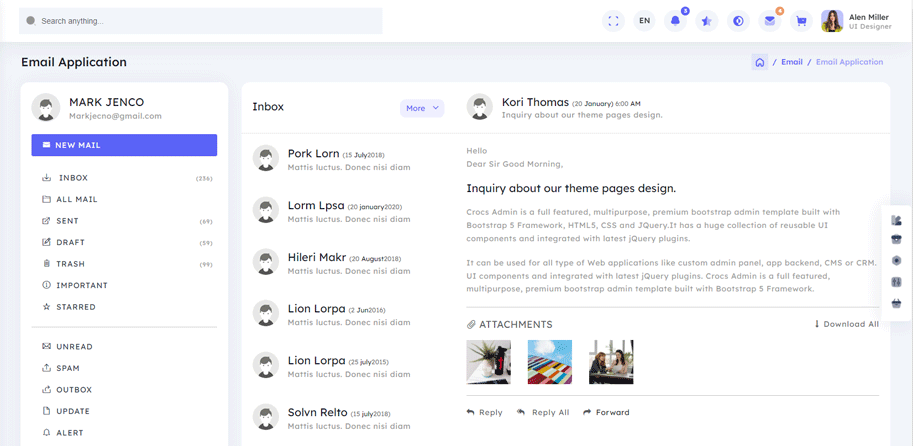Click the sliders icon in right sidebar

(x=896, y=282)
